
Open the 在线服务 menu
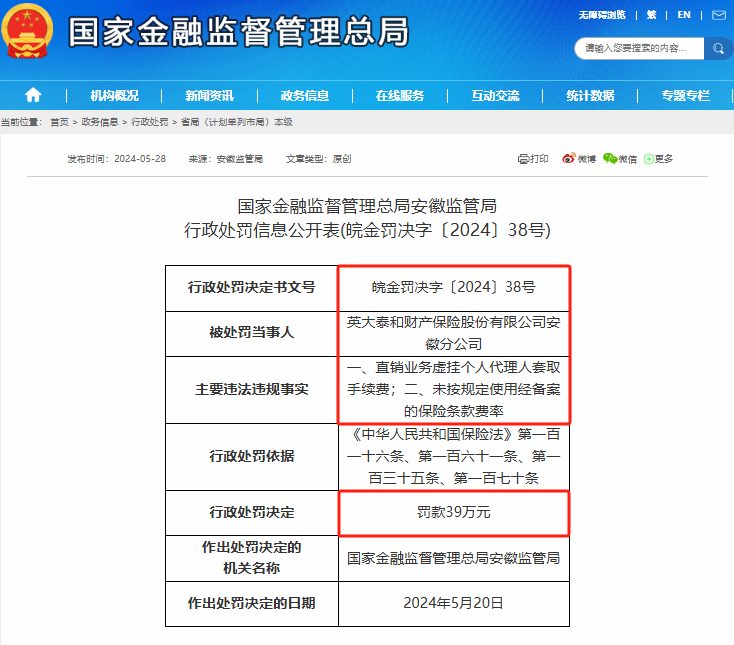pyautogui.click(x=400, y=96)
